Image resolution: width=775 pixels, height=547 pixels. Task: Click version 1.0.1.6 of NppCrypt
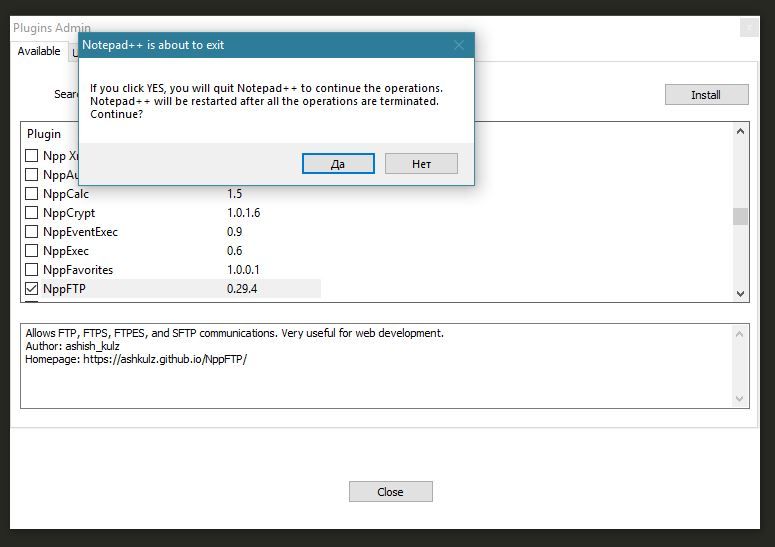point(243,212)
